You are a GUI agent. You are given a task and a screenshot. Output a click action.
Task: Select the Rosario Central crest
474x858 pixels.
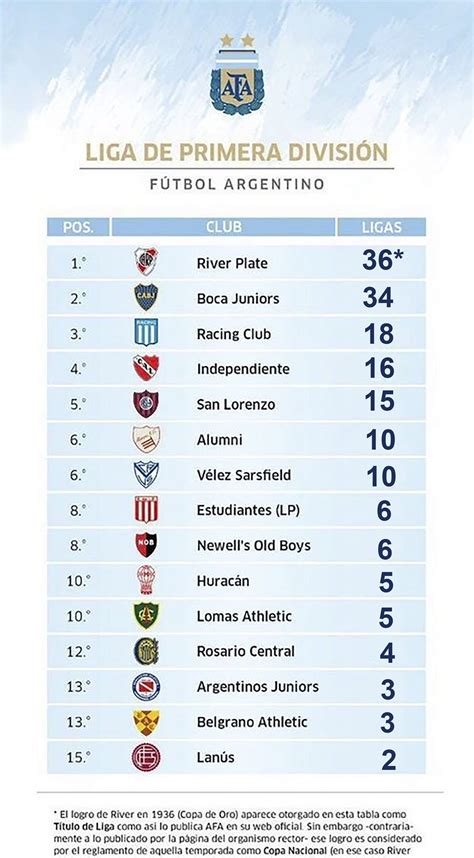point(146,651)
